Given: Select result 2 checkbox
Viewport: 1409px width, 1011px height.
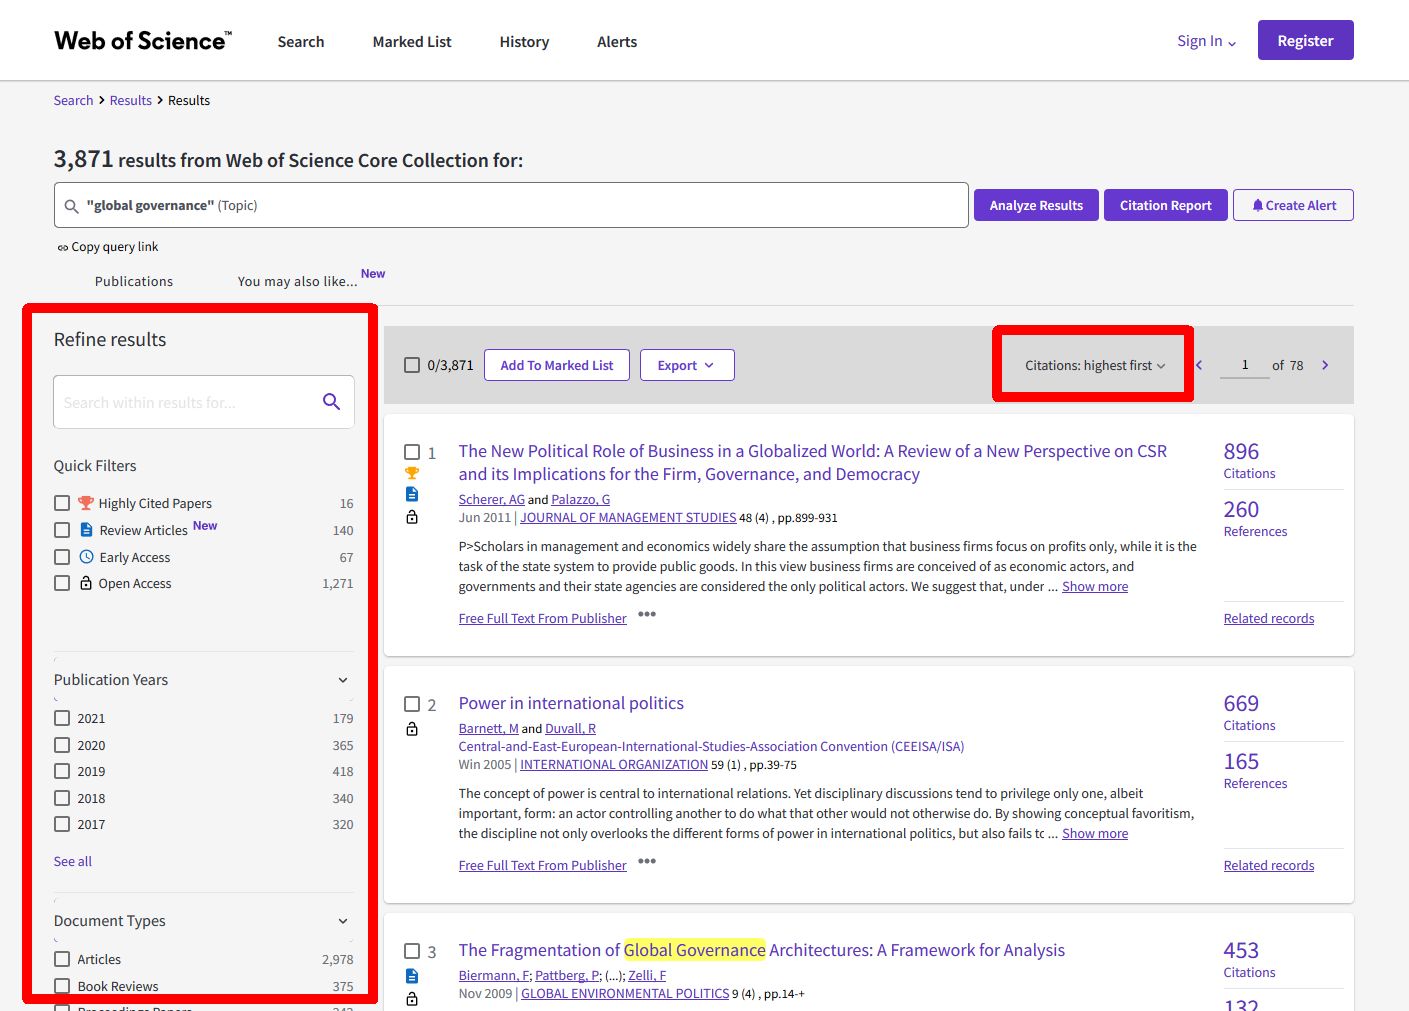Looking at the screenshot, I should pyautogui.click(x=412, y=704).
